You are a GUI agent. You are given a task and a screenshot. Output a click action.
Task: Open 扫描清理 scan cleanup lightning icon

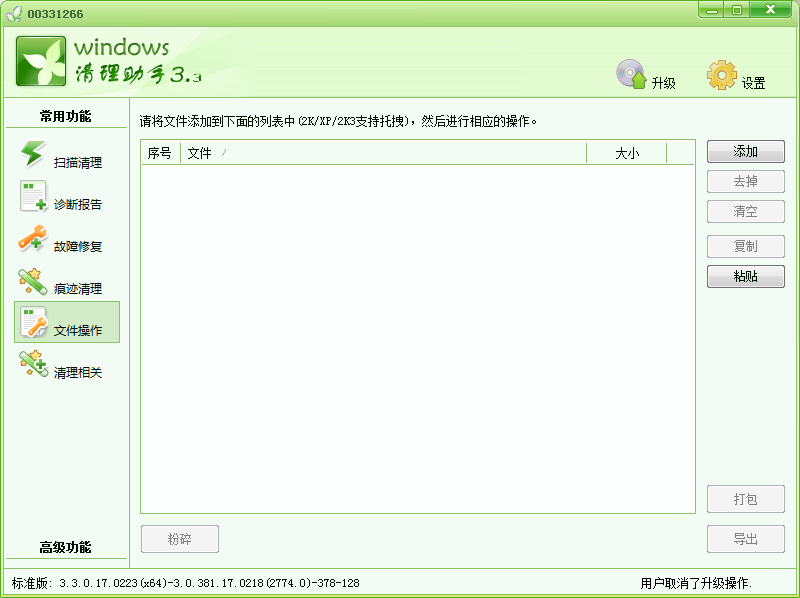click(33, 154)
